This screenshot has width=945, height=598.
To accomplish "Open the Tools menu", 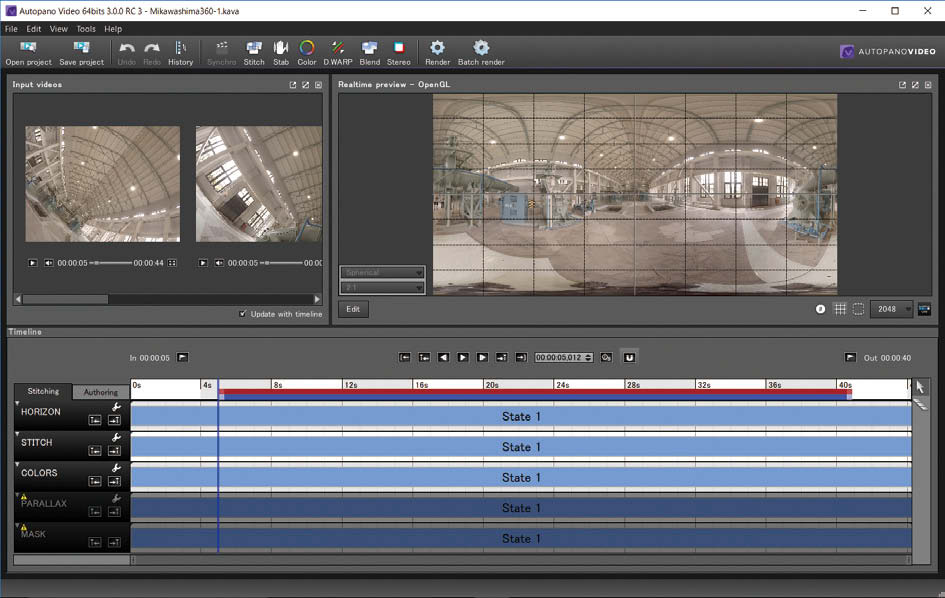I will pos(86,28).
